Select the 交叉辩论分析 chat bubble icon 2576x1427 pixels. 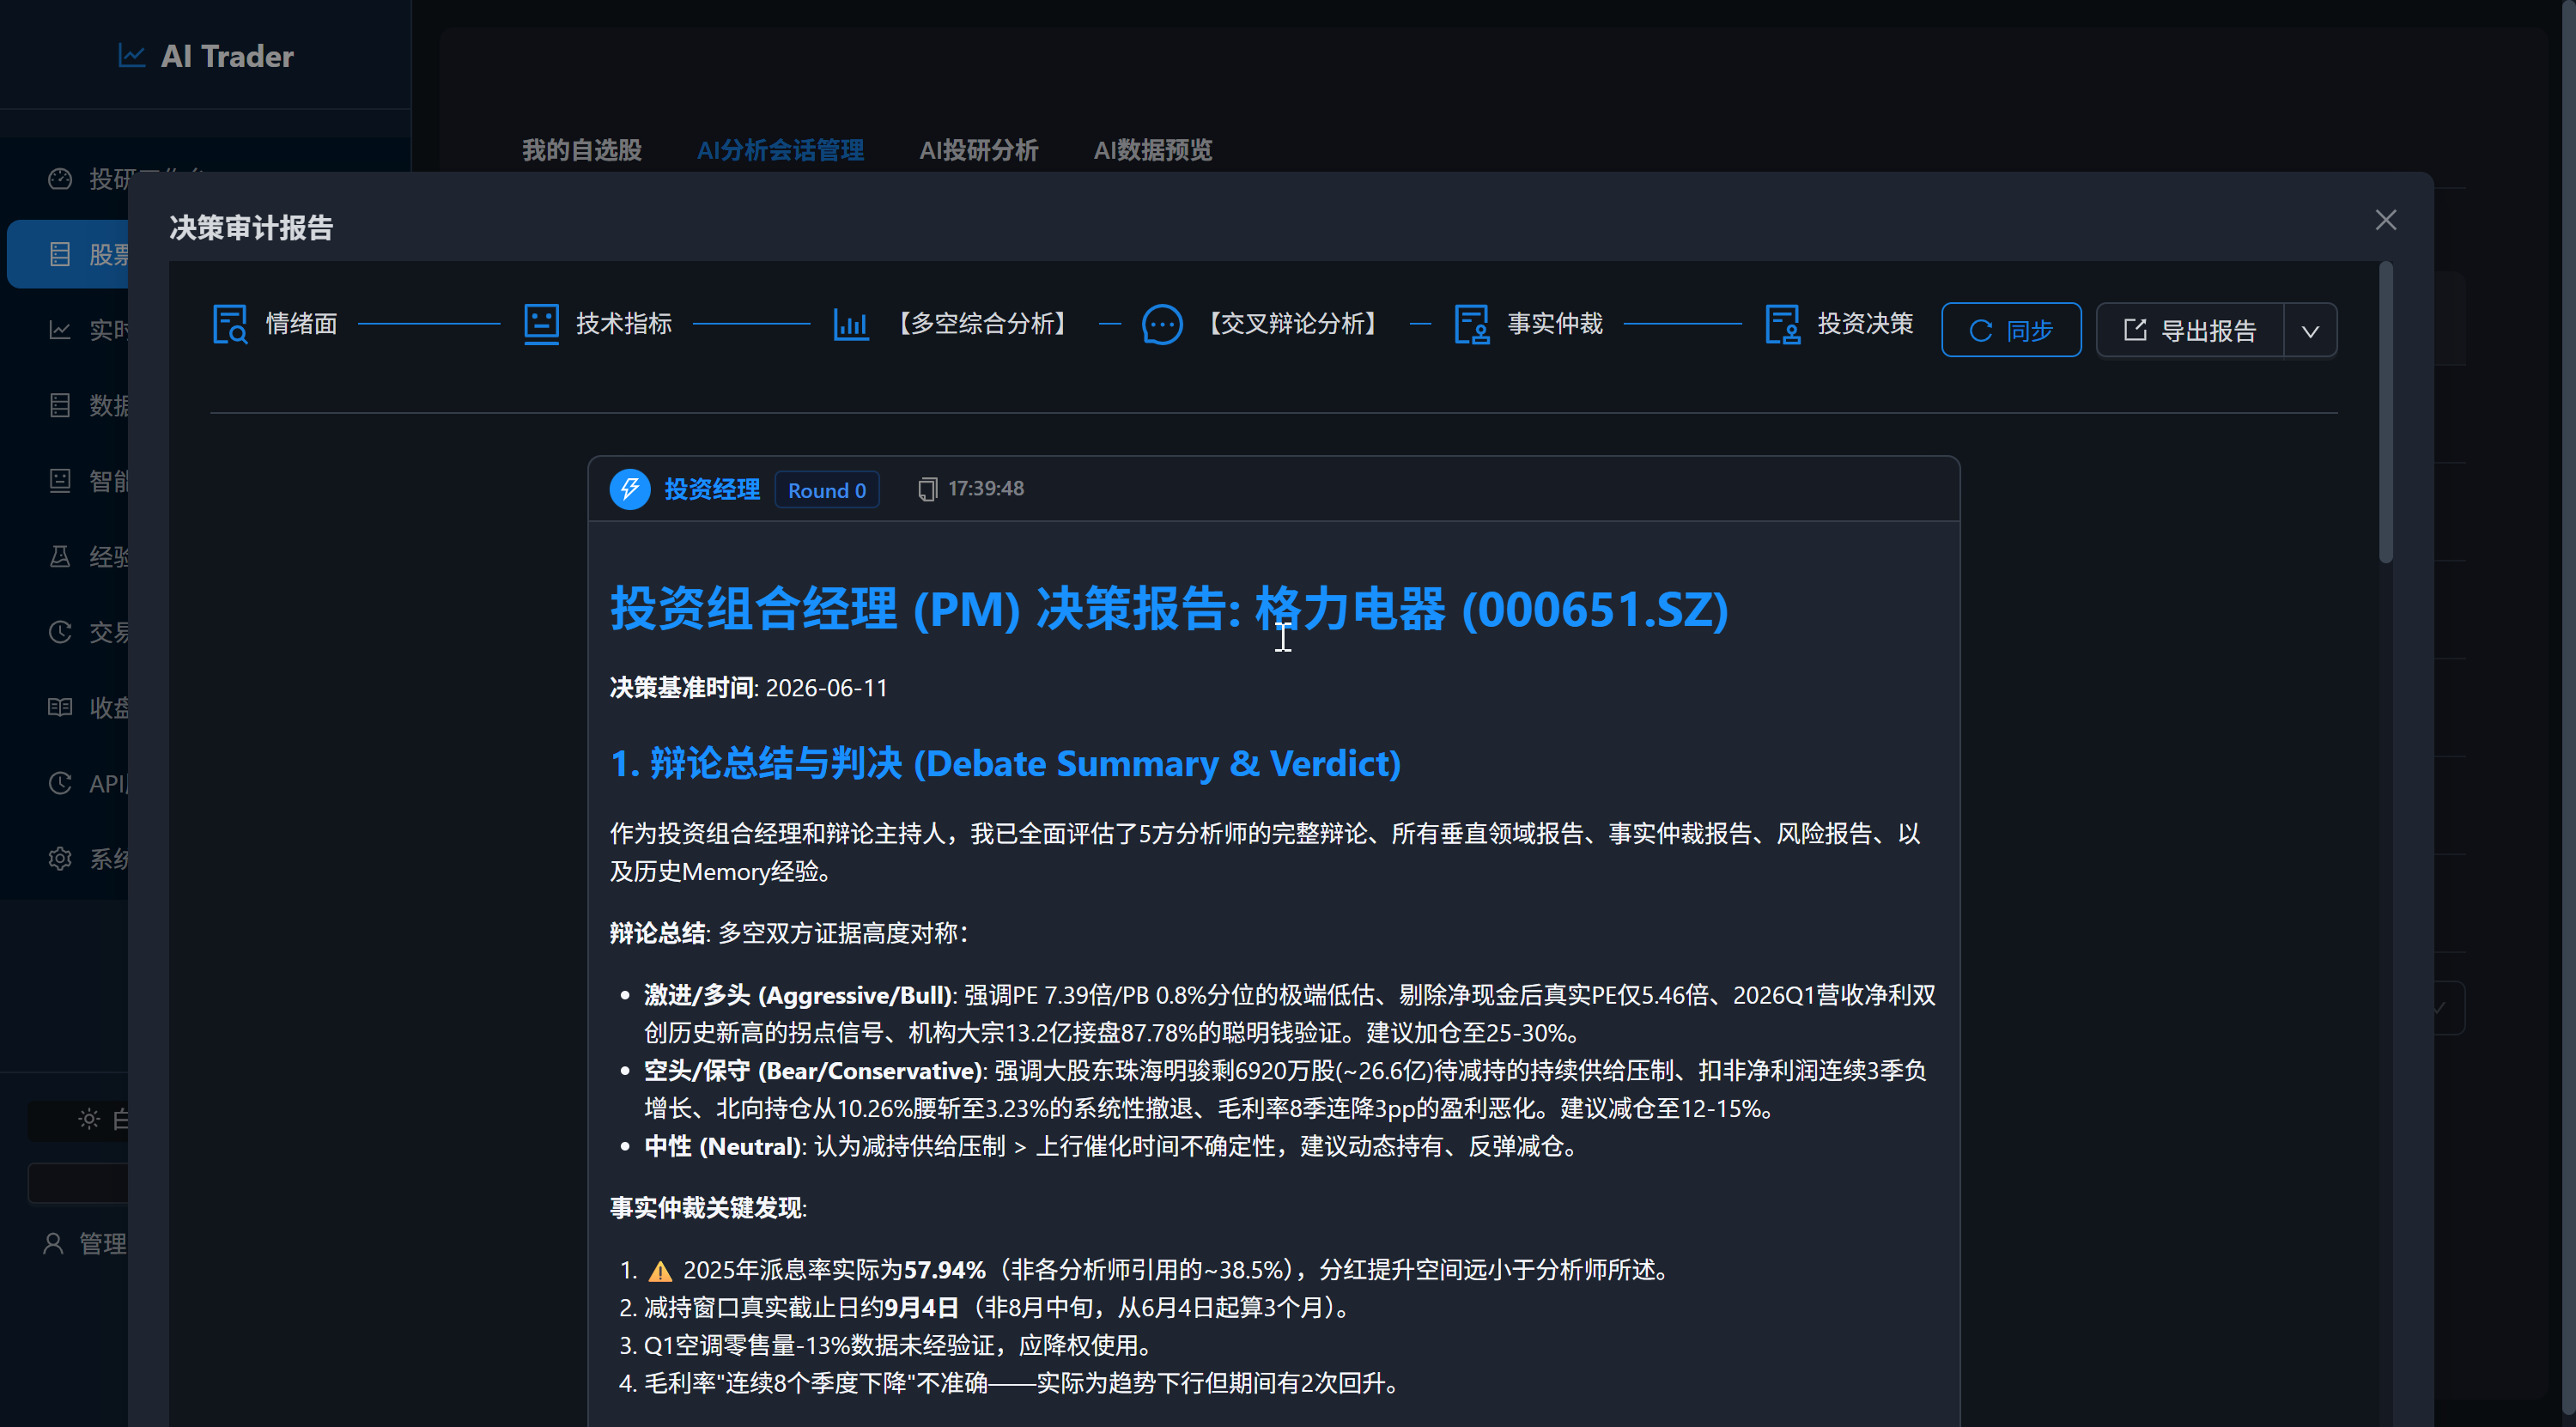(1162, 324)
